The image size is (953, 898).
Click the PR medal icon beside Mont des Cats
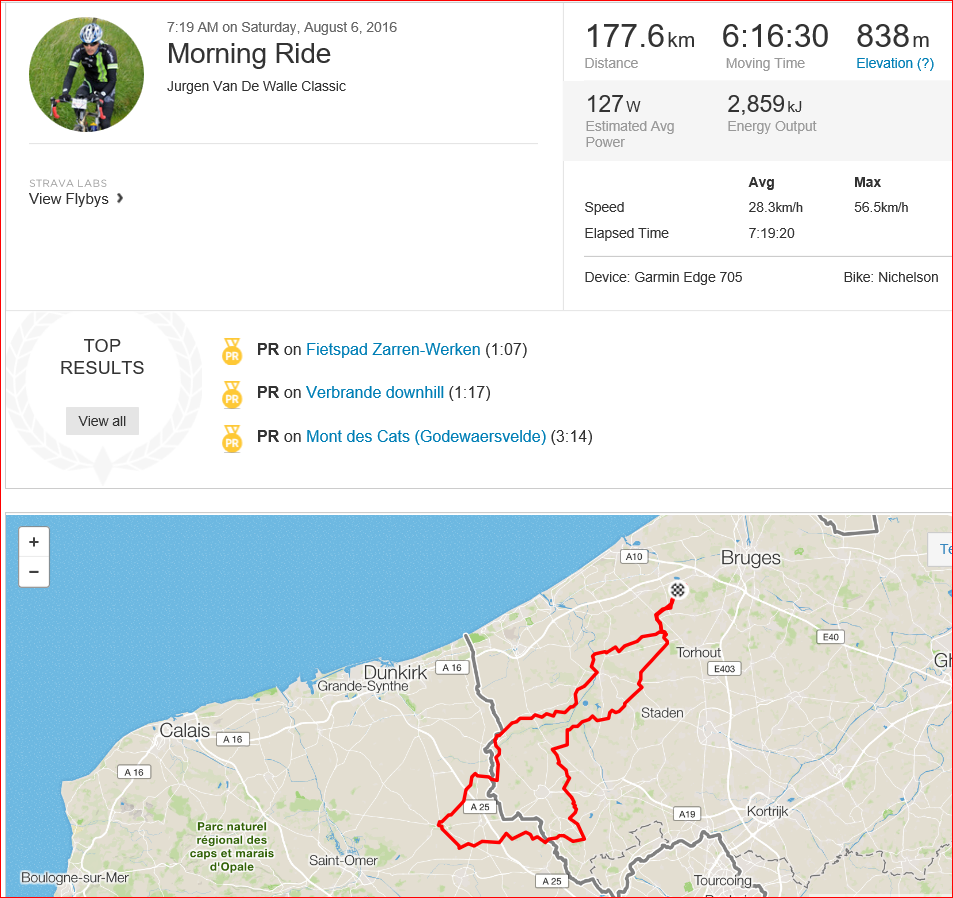[232, 439]
